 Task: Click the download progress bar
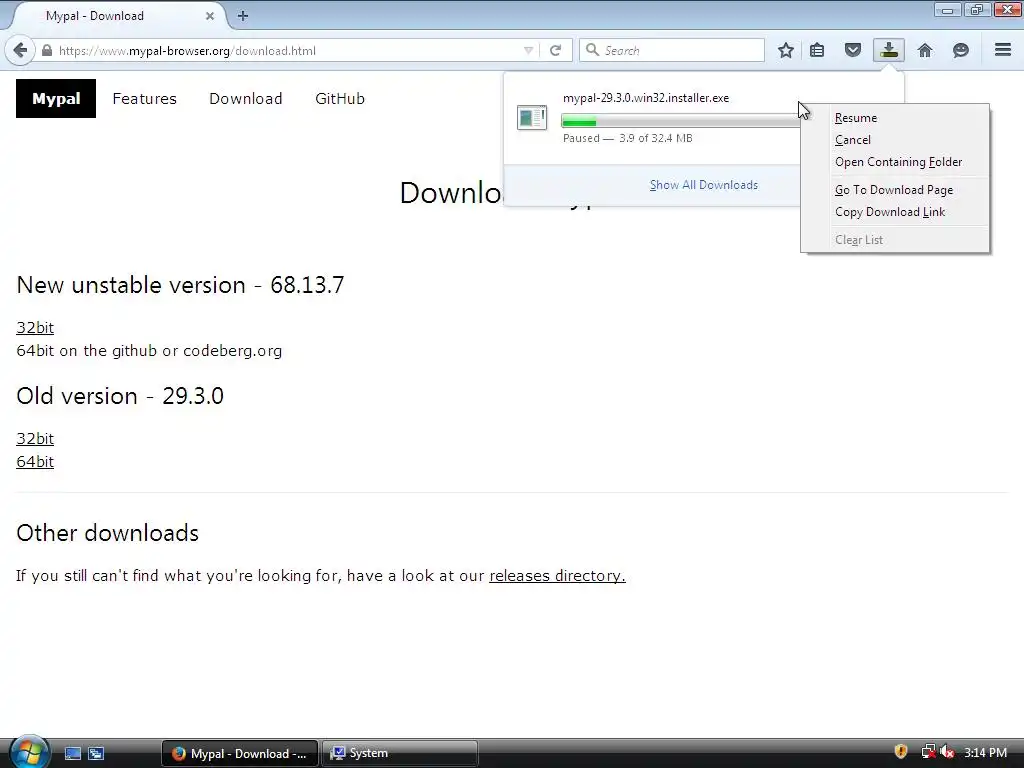point(680,121)
